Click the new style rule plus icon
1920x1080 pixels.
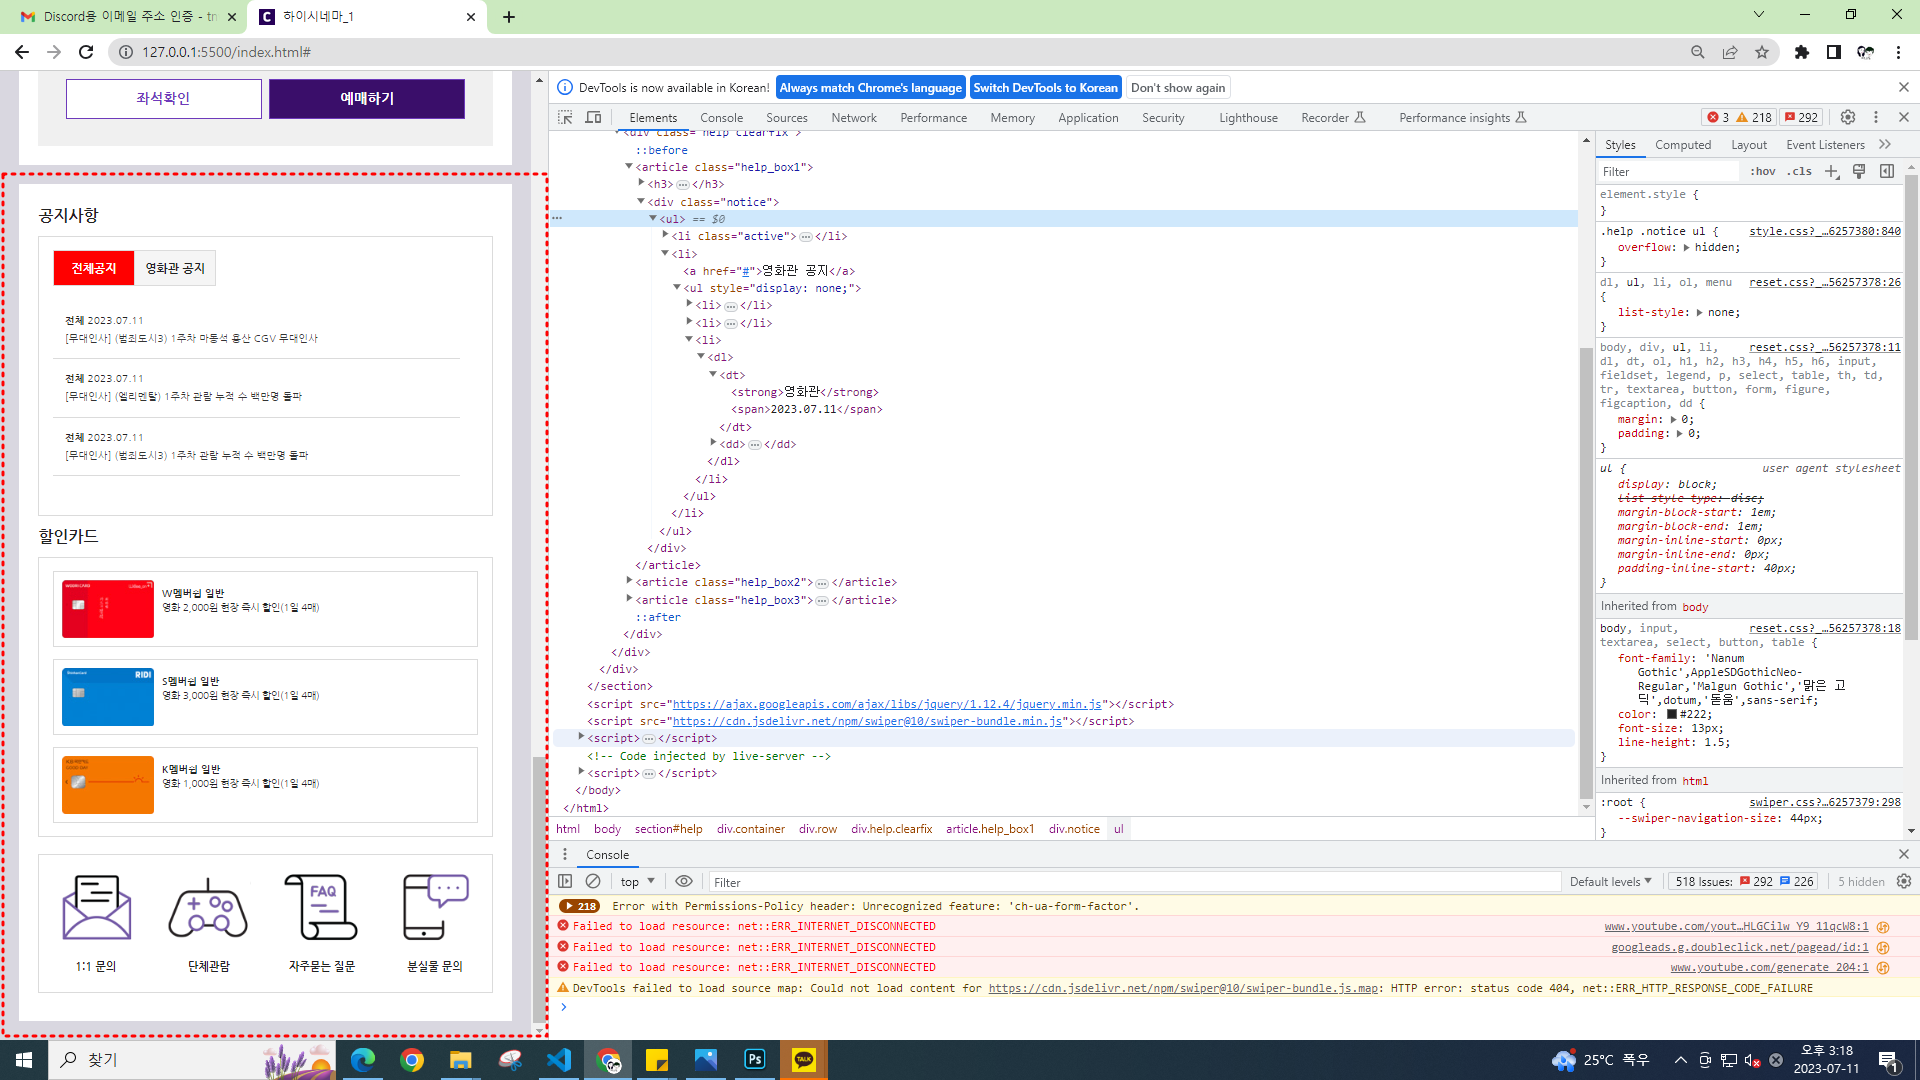tap(1831, 171)
